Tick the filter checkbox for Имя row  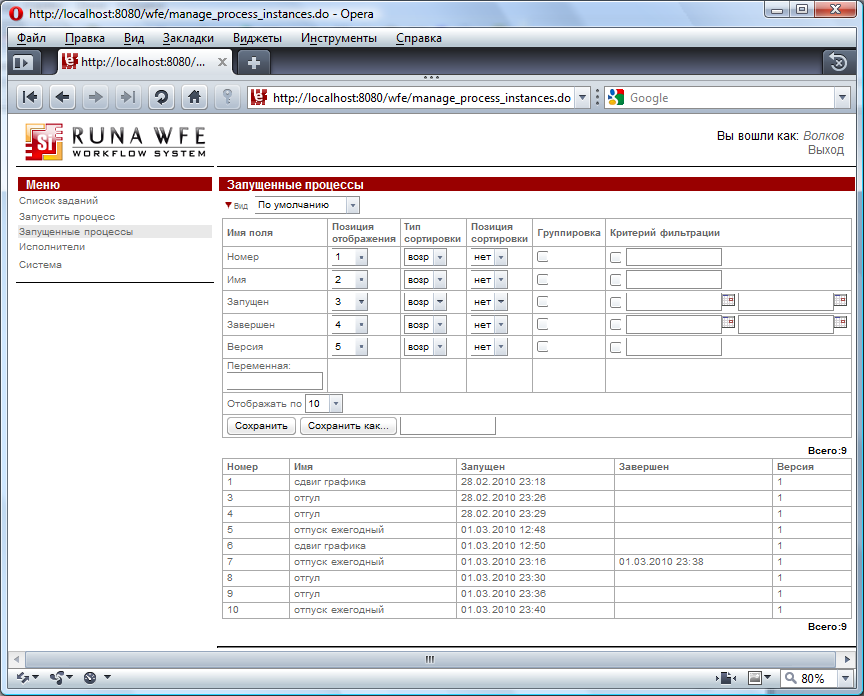[x=616, y=280]
